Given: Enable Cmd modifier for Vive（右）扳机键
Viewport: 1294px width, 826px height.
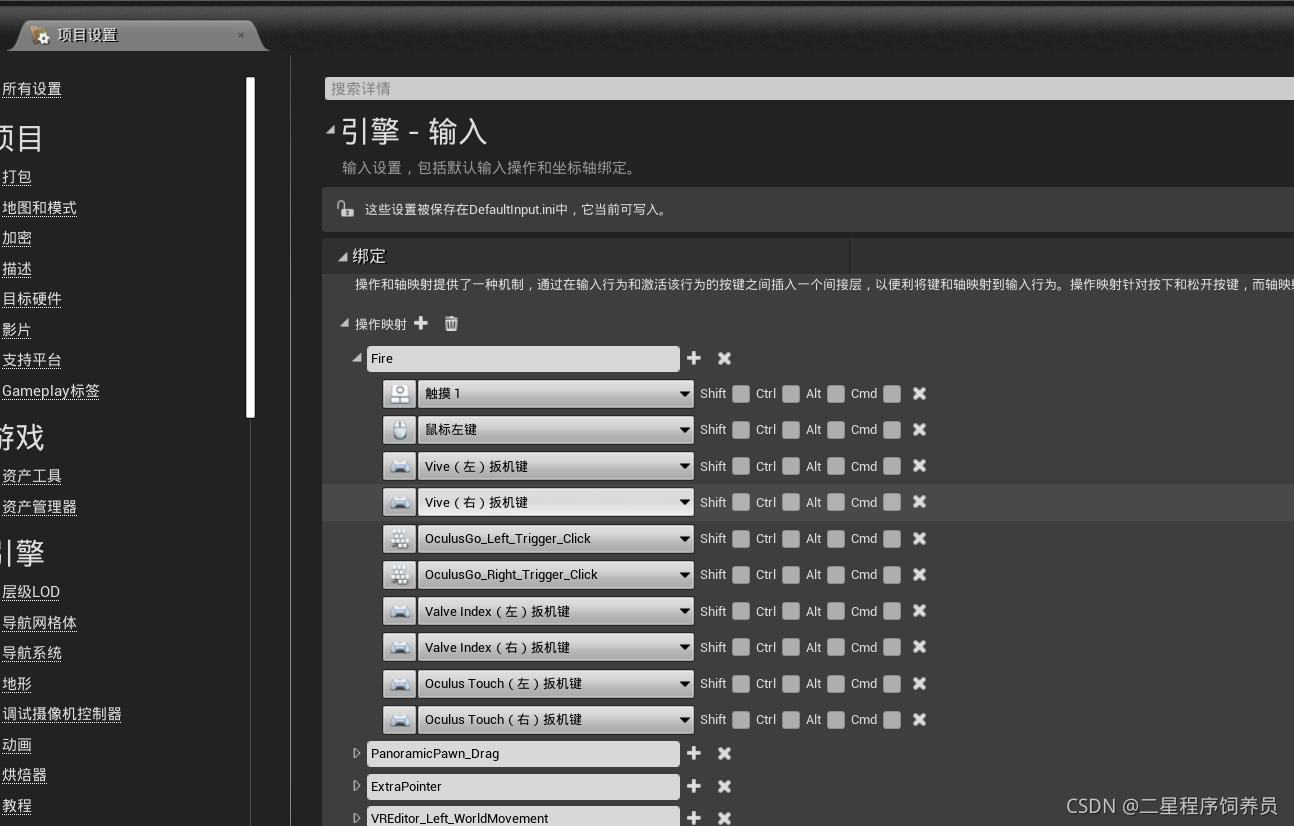Looking at the screenshot, I should [x=891, y=502].
